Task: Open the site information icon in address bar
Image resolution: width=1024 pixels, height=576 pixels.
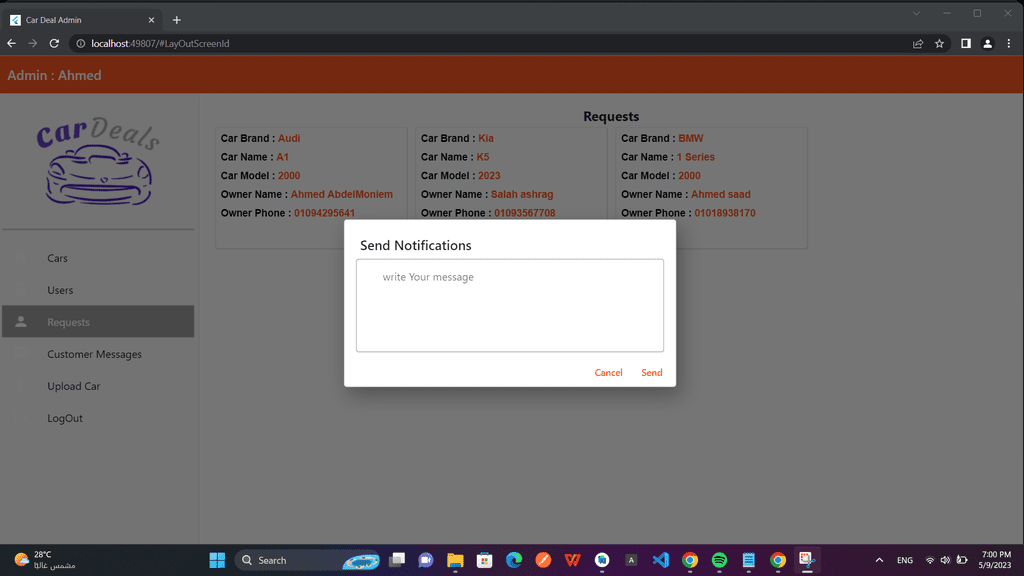Action: (x=81, y=44)
